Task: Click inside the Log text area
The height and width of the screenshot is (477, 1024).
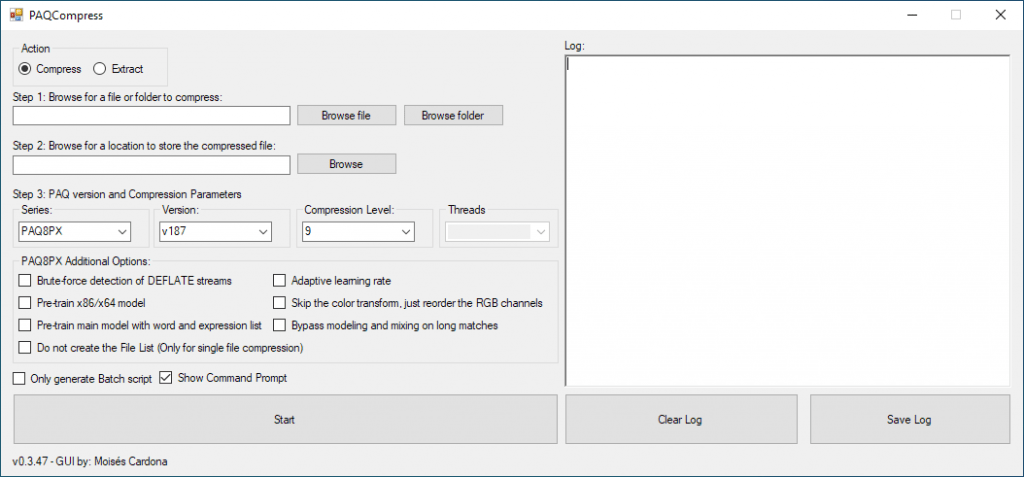Action: pyautogui.click(x=788, y=221)
